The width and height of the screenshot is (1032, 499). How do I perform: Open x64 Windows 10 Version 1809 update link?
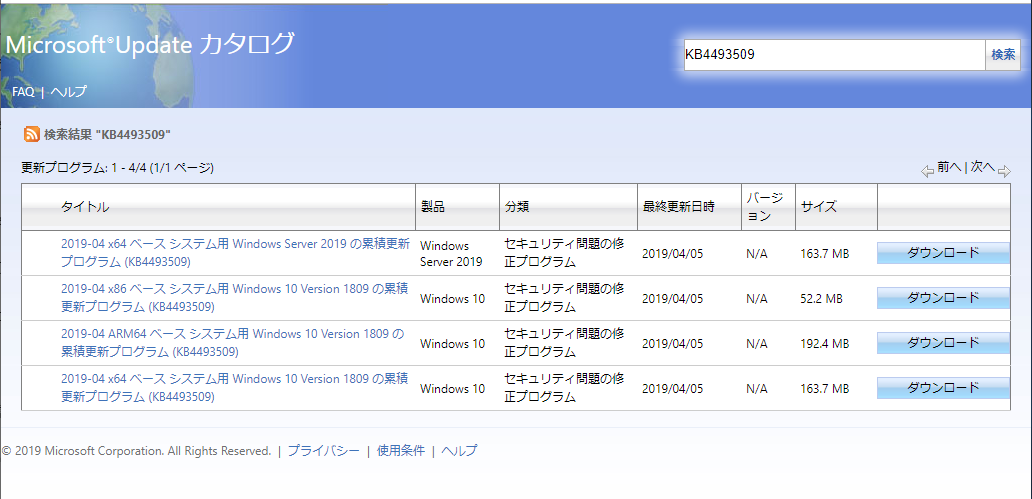coord(234,388)
